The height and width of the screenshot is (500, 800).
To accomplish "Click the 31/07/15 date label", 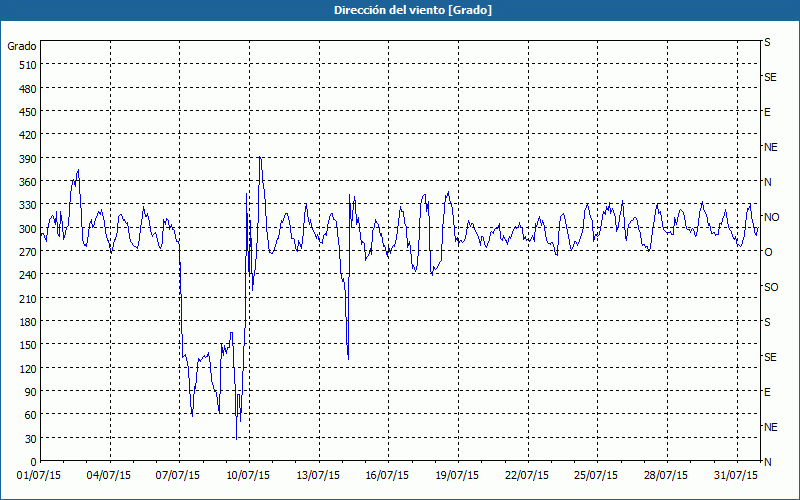I will (x=736, y=476).
